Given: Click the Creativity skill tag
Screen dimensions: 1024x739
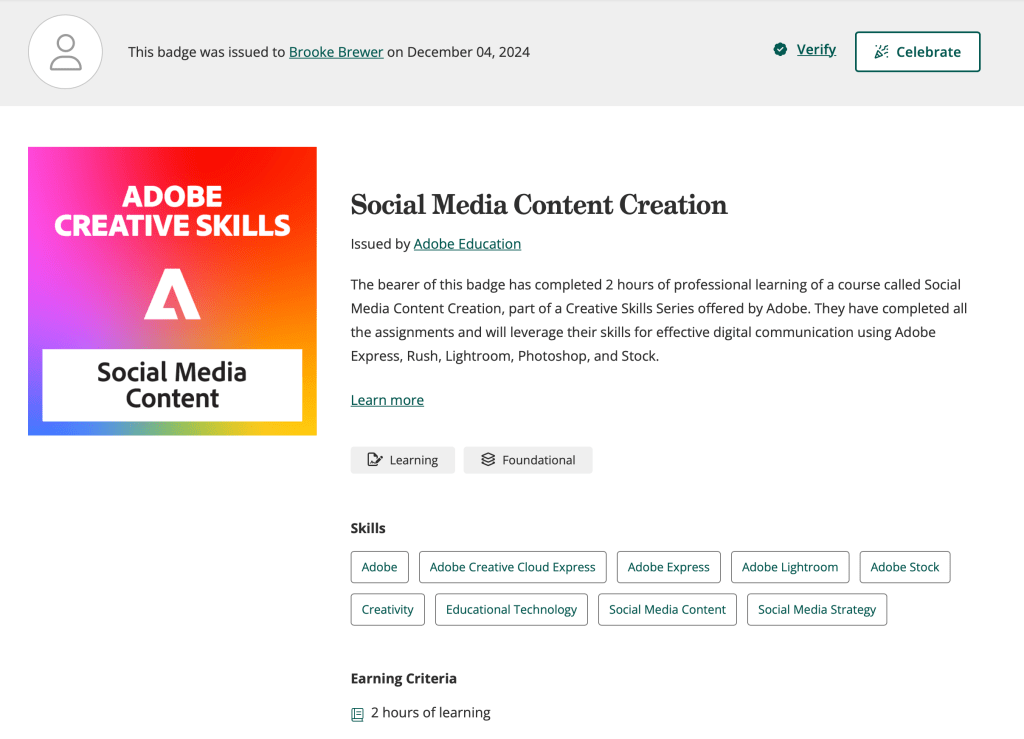Looking at the screenshot, I should pos(388,610).
